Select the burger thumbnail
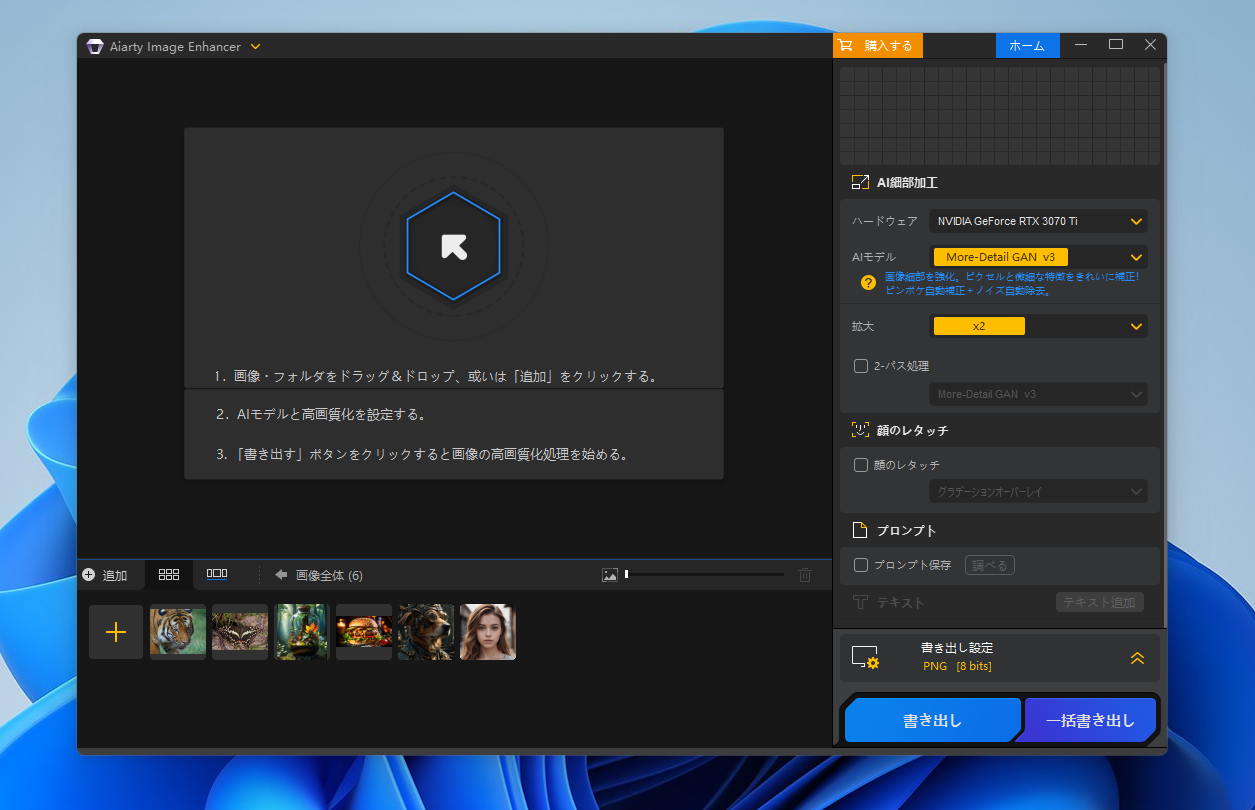Viewport: 1255px width, 810px height. point(364,632)
